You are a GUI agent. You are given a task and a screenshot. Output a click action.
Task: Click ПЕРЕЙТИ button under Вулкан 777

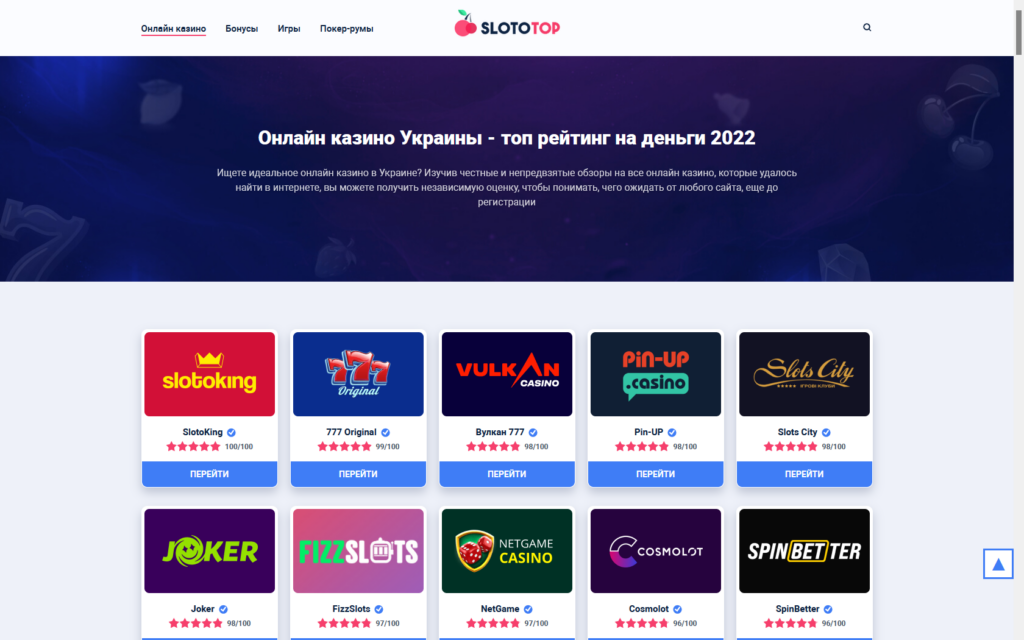click(x=507, y=474)
